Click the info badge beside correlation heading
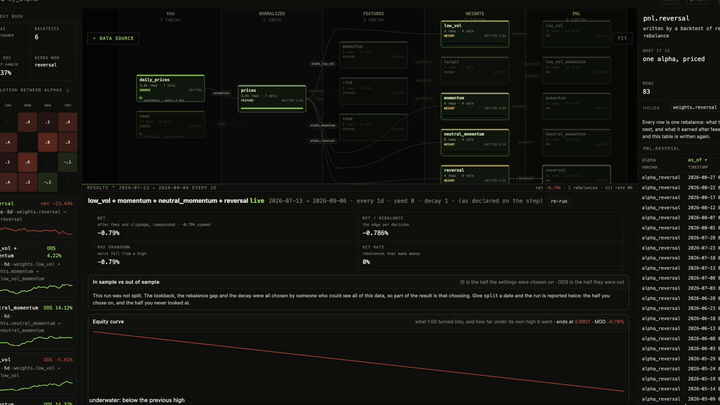The image size is (720, 405). click(68, 90)
